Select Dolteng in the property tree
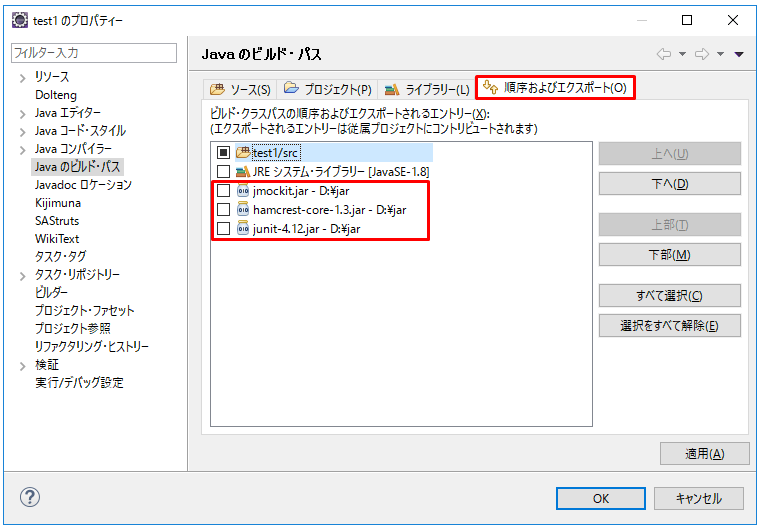Viewport: 763px width, 530px height. (x=56, y=95)
